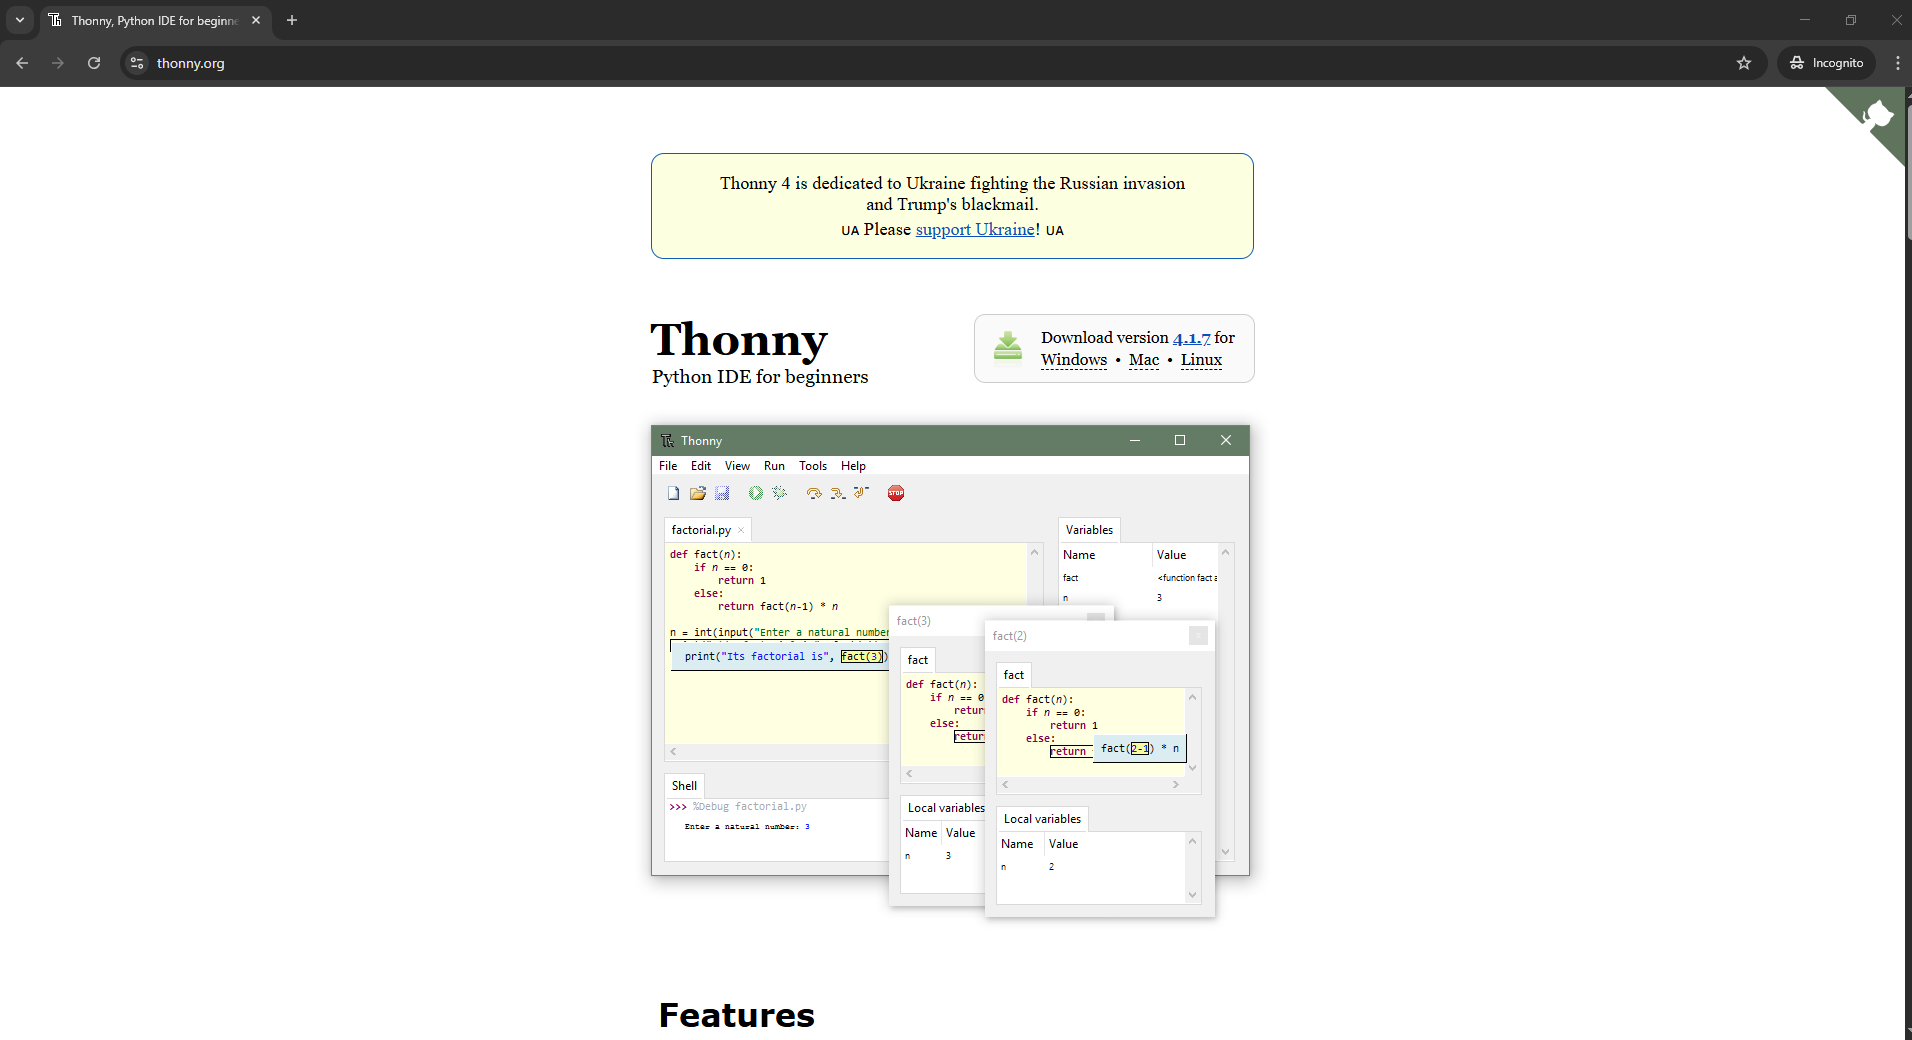1912x1040 pixels.
Task: Reload the thonny.org page
Action: 94,63
